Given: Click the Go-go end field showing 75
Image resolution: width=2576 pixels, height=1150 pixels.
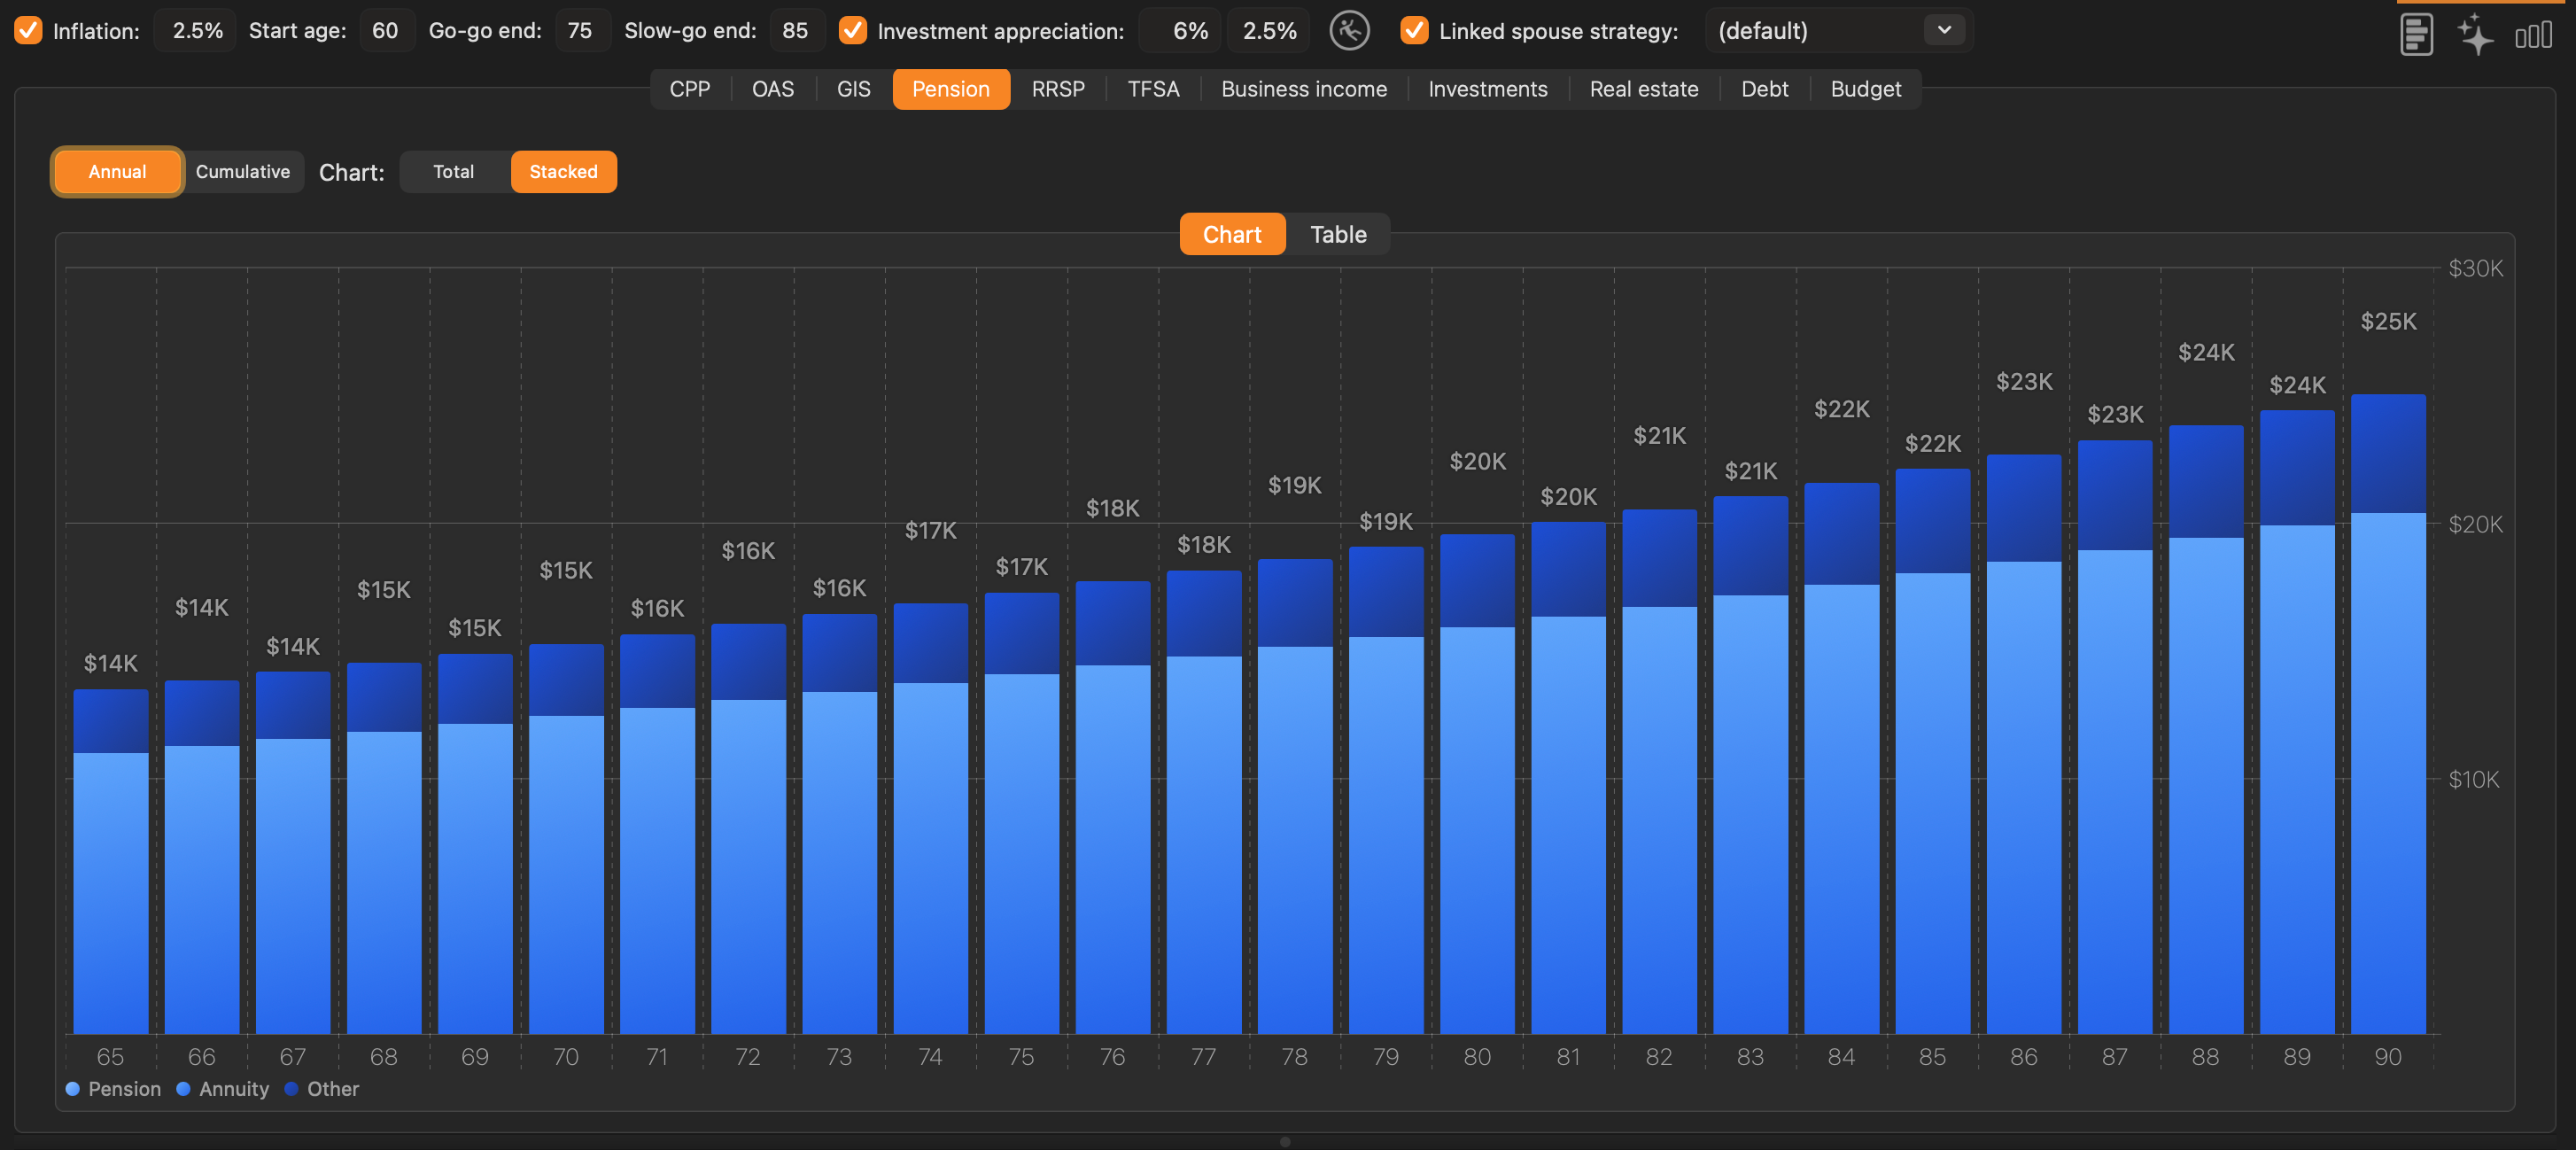Looking at the screenshot, I should click(581, 30).
